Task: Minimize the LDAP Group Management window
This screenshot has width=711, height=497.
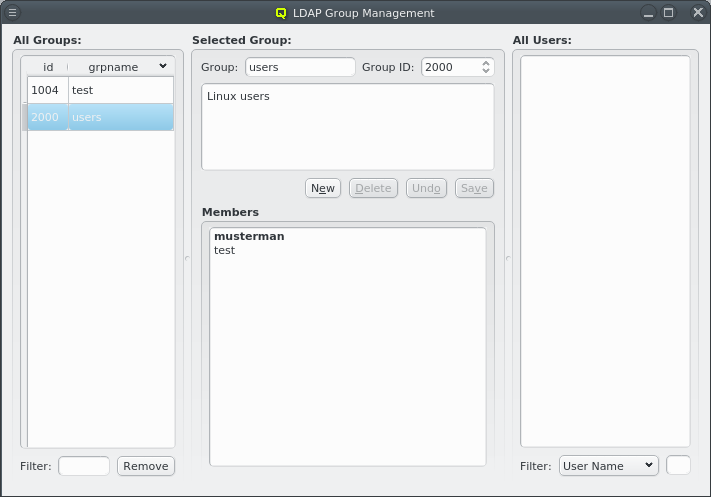Action: pos(648,12)
